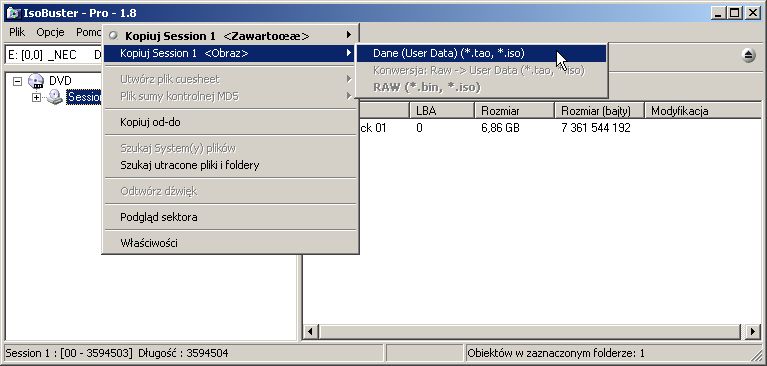Click the Session 1 disc icon
The height and width of the screenshot is (366, 767).
(x=55, y=97)
